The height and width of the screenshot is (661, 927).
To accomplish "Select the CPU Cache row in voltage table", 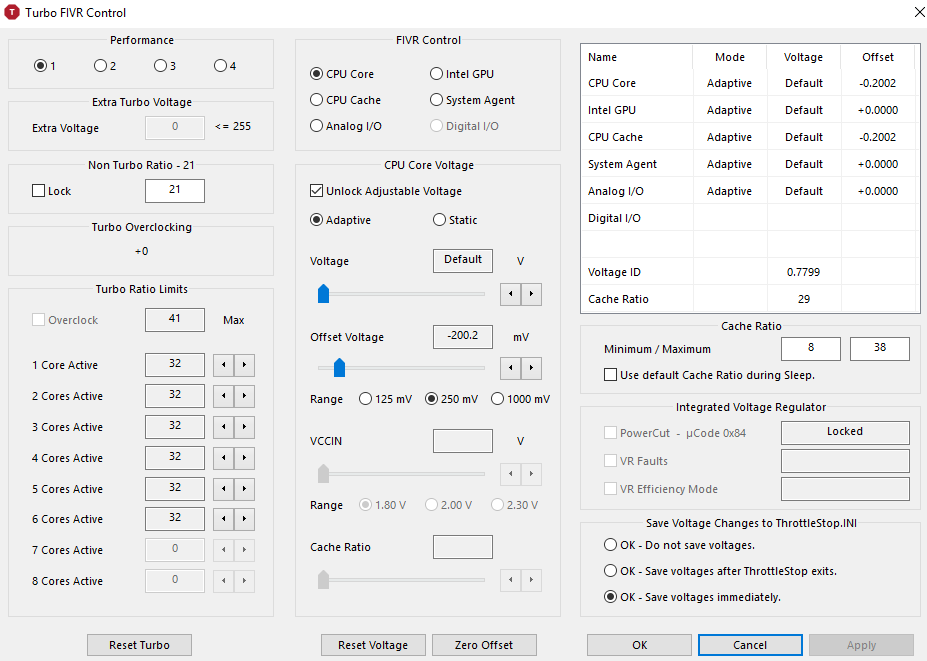I will [748, 137].
